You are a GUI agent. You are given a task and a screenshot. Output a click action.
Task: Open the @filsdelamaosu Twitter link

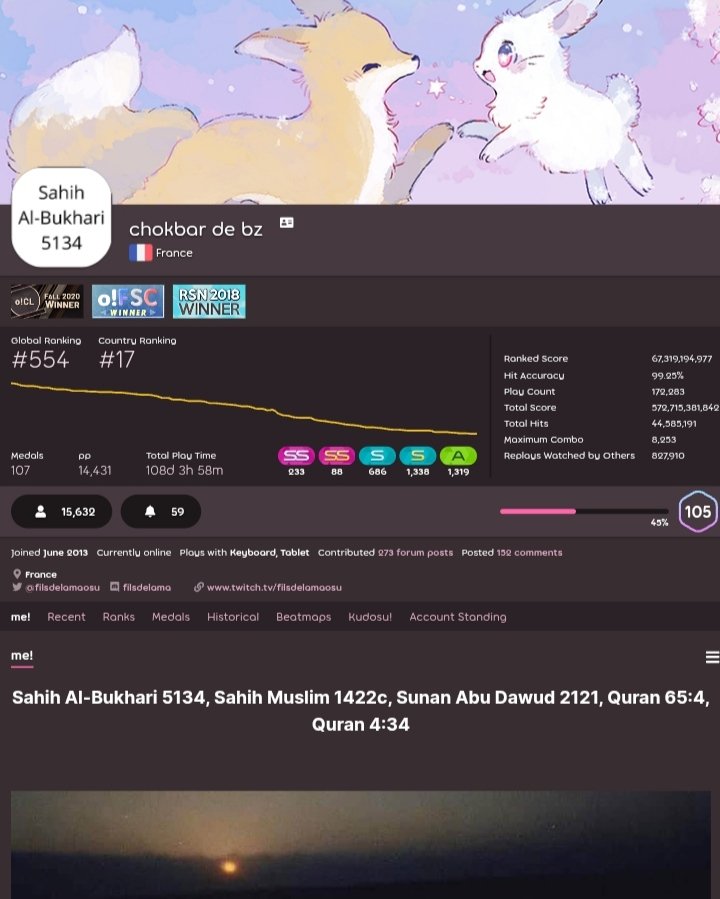62,587
